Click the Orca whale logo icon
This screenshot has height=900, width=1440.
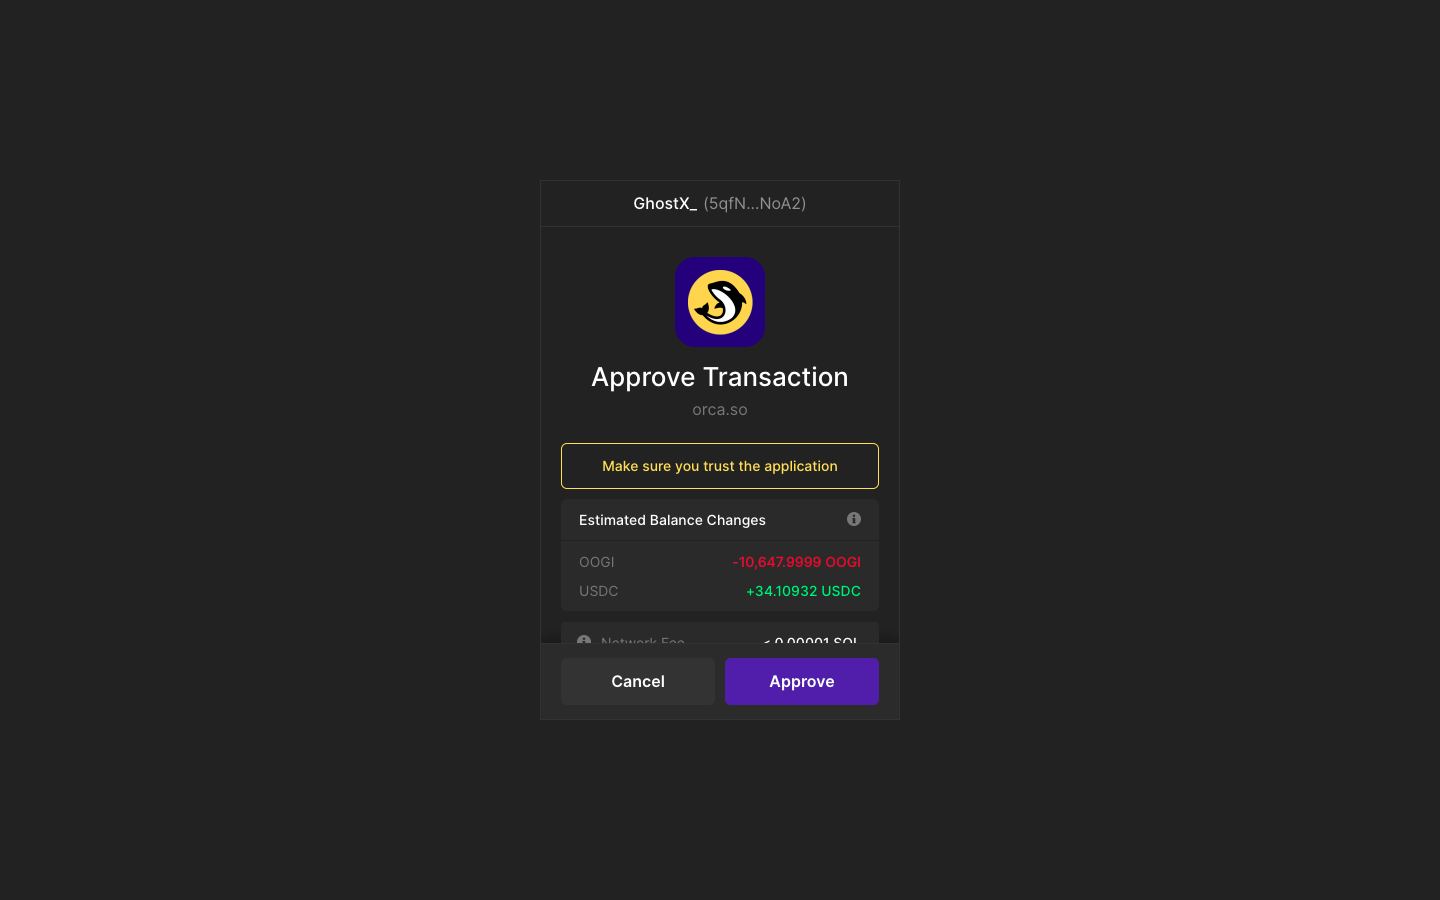coord(720,302)
